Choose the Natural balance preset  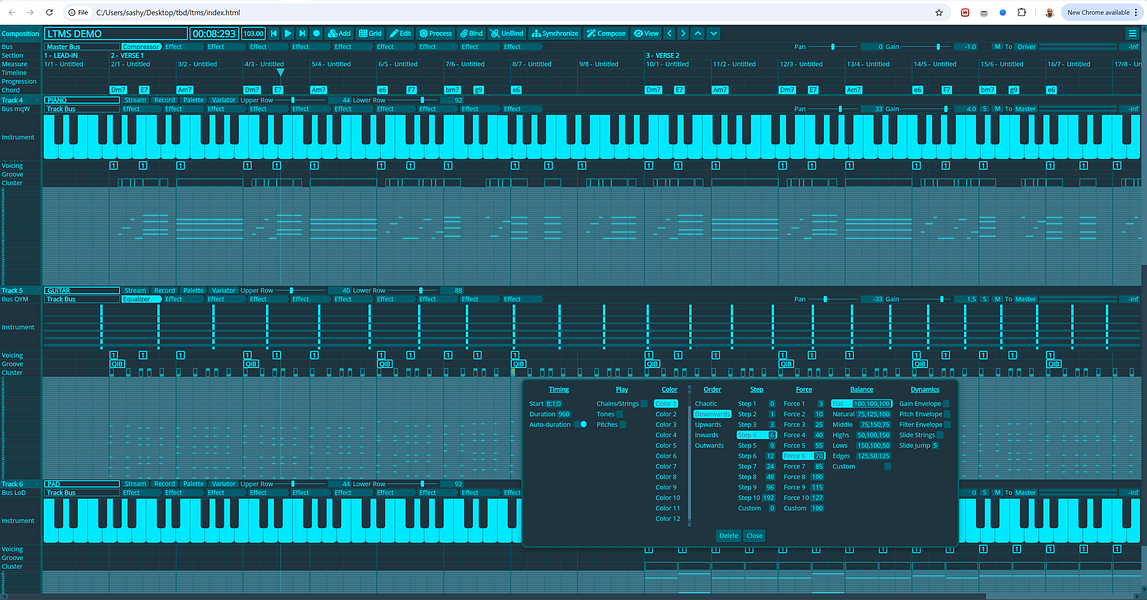861,414
